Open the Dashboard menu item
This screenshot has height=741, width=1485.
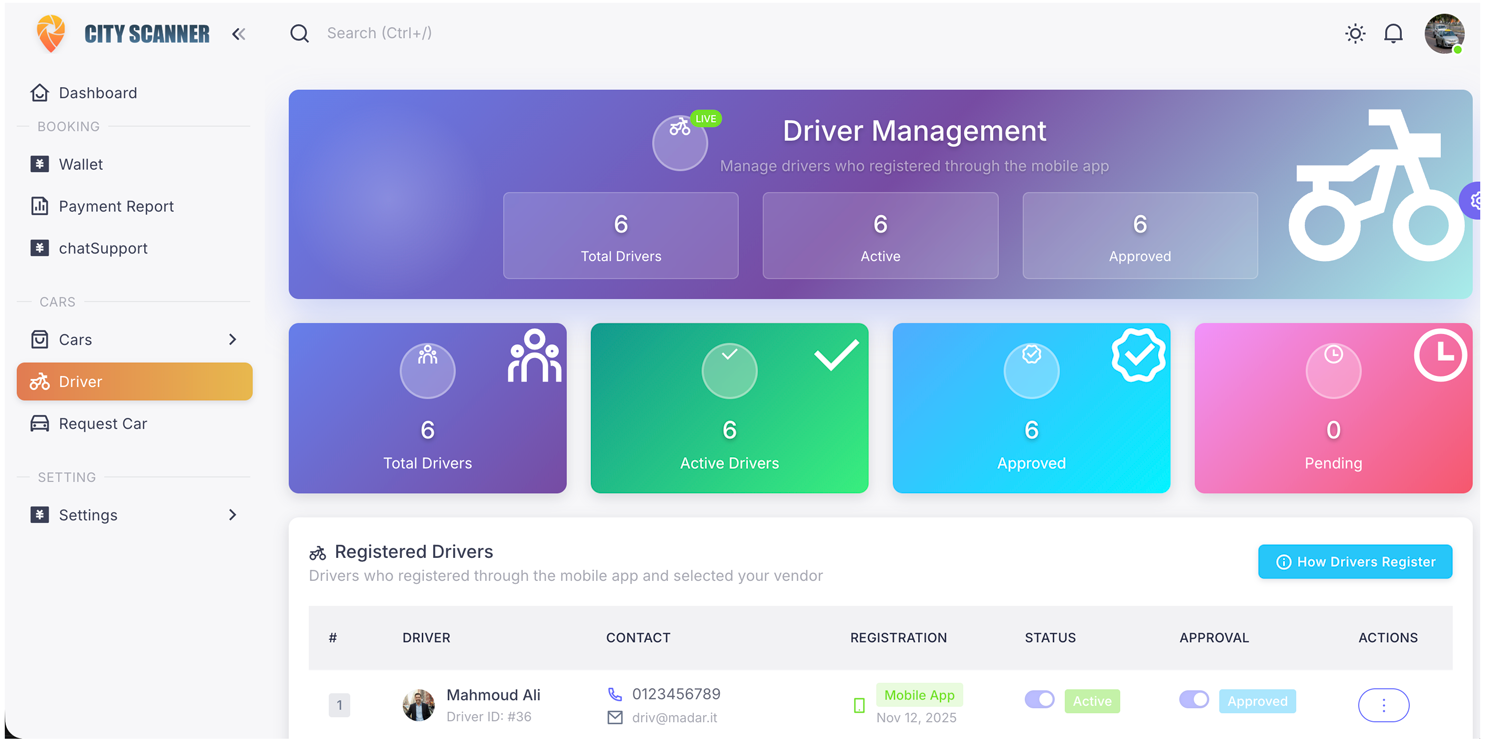coord(96,92)
